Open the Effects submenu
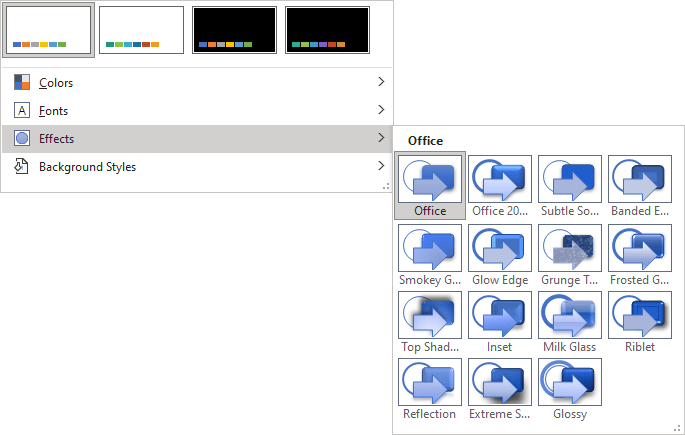 tap(197, 138)
